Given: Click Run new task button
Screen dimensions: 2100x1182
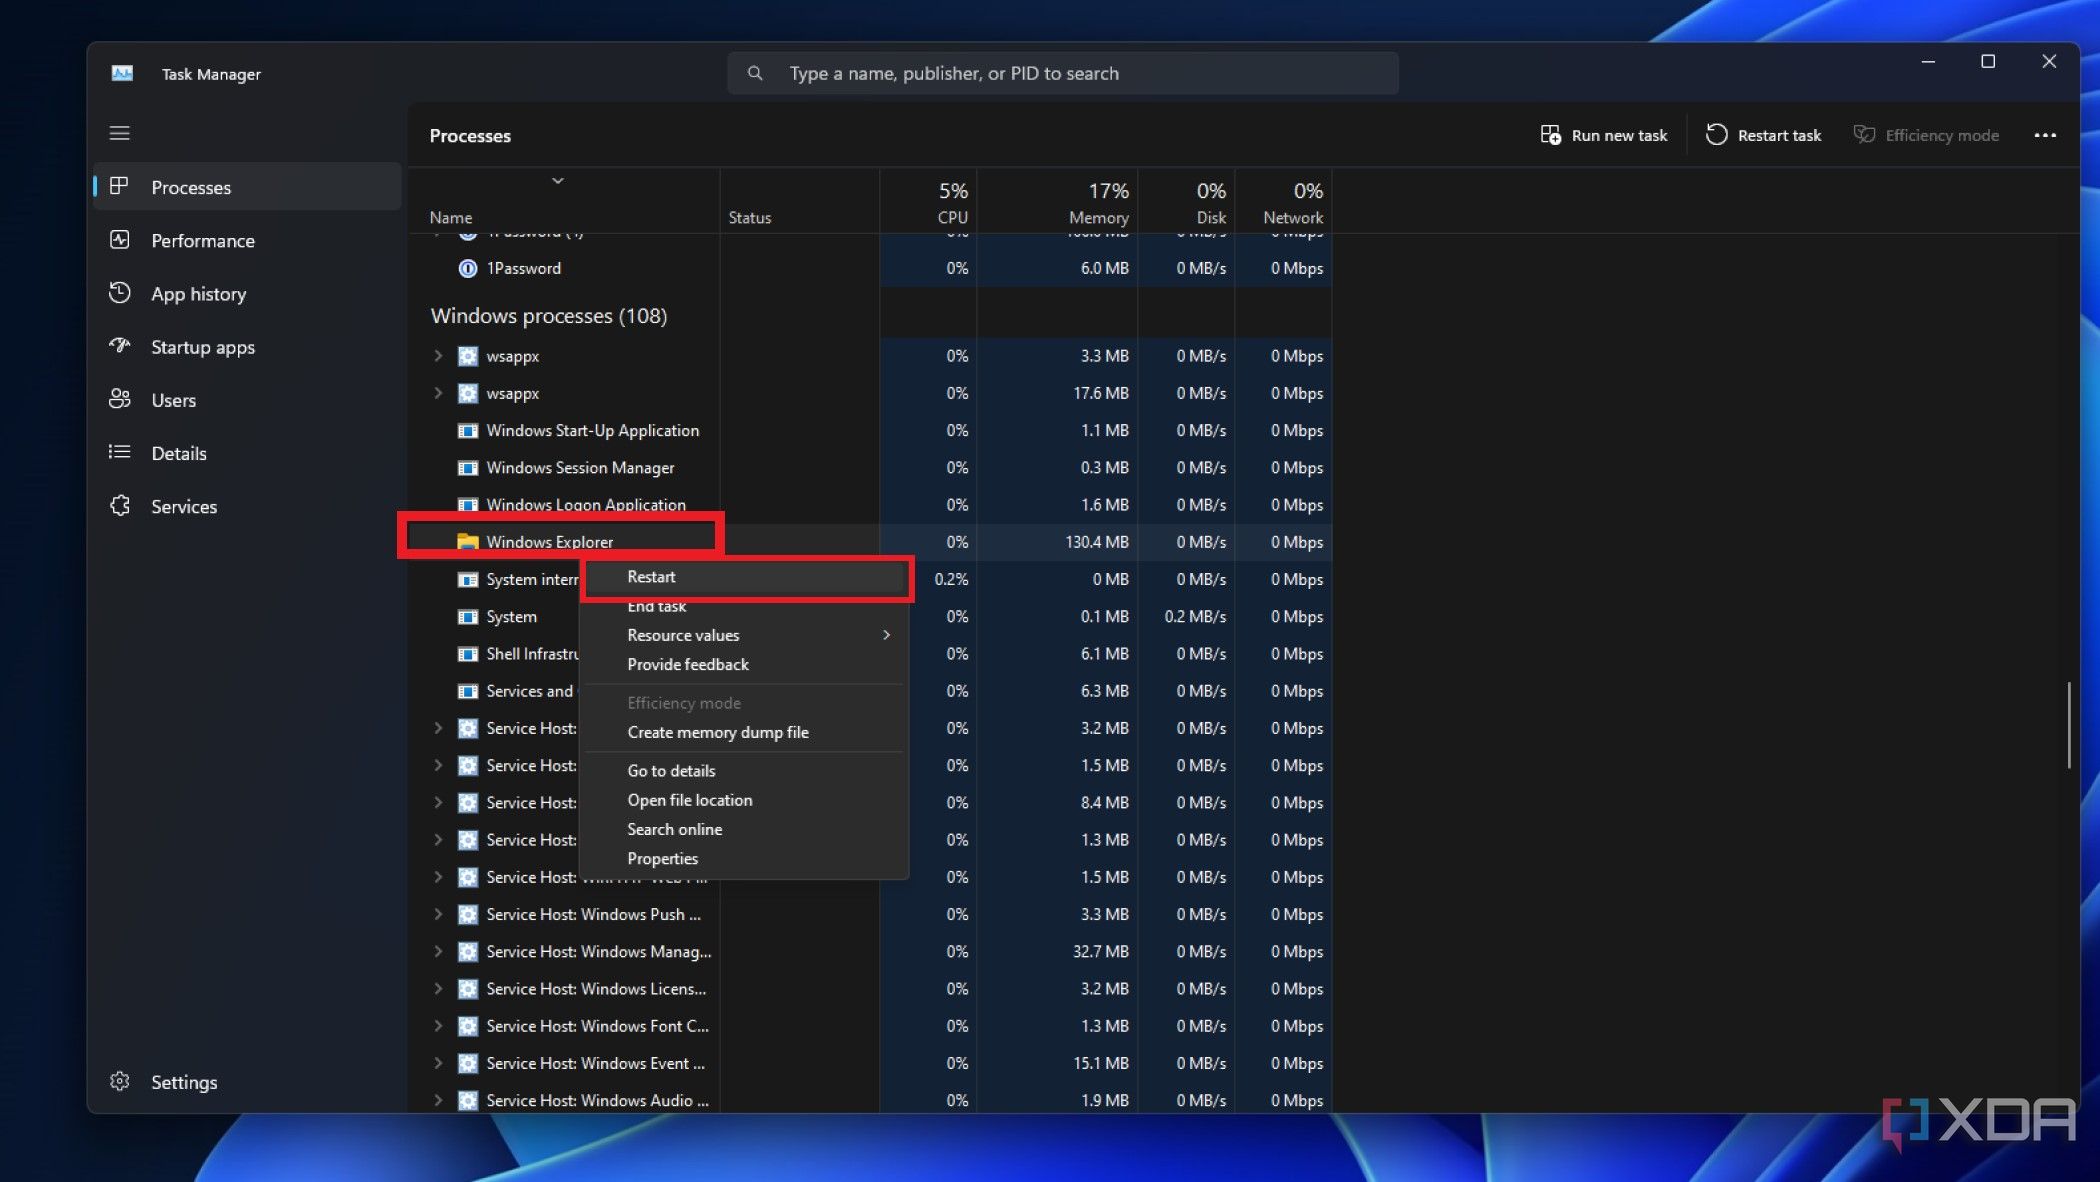Looking at the screenshot, I should tap(1604, 134).
